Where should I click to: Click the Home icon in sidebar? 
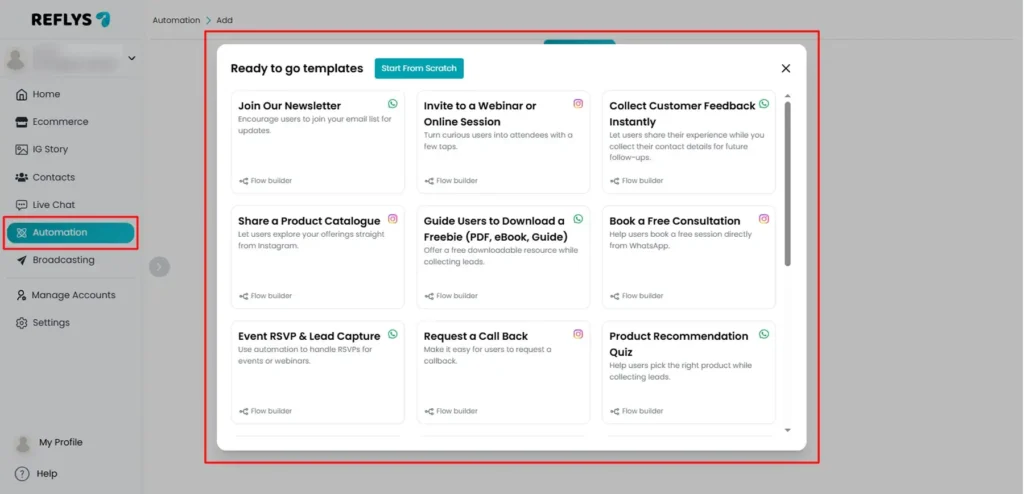pyautogui.click(x=22, y=94)
